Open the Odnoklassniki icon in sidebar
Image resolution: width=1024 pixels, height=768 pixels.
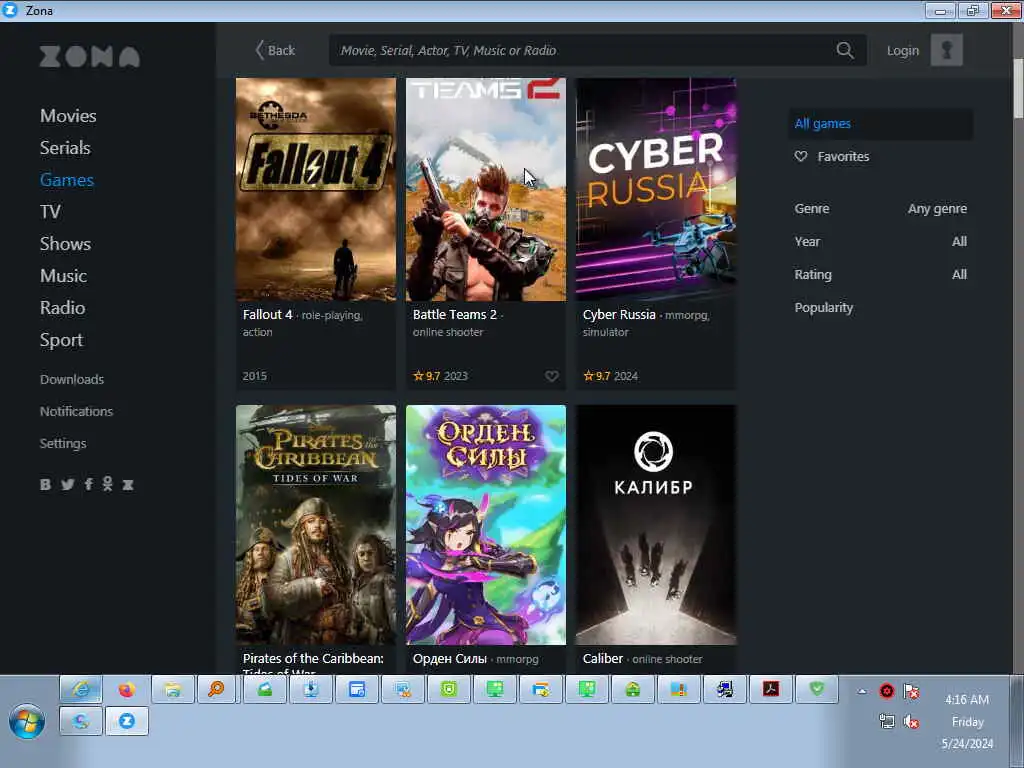(108, 484)
